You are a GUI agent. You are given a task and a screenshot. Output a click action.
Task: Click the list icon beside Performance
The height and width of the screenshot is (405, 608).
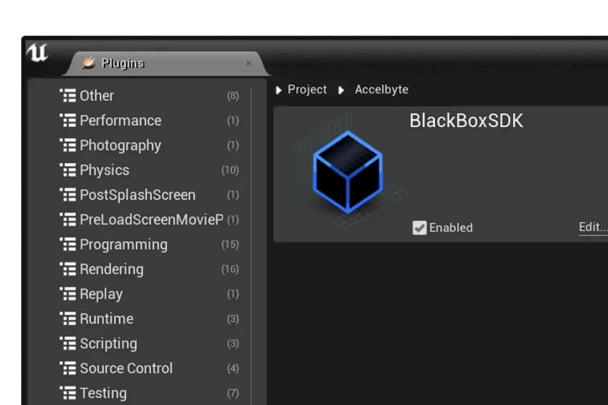pyautogui.click(x=68, y=120)
